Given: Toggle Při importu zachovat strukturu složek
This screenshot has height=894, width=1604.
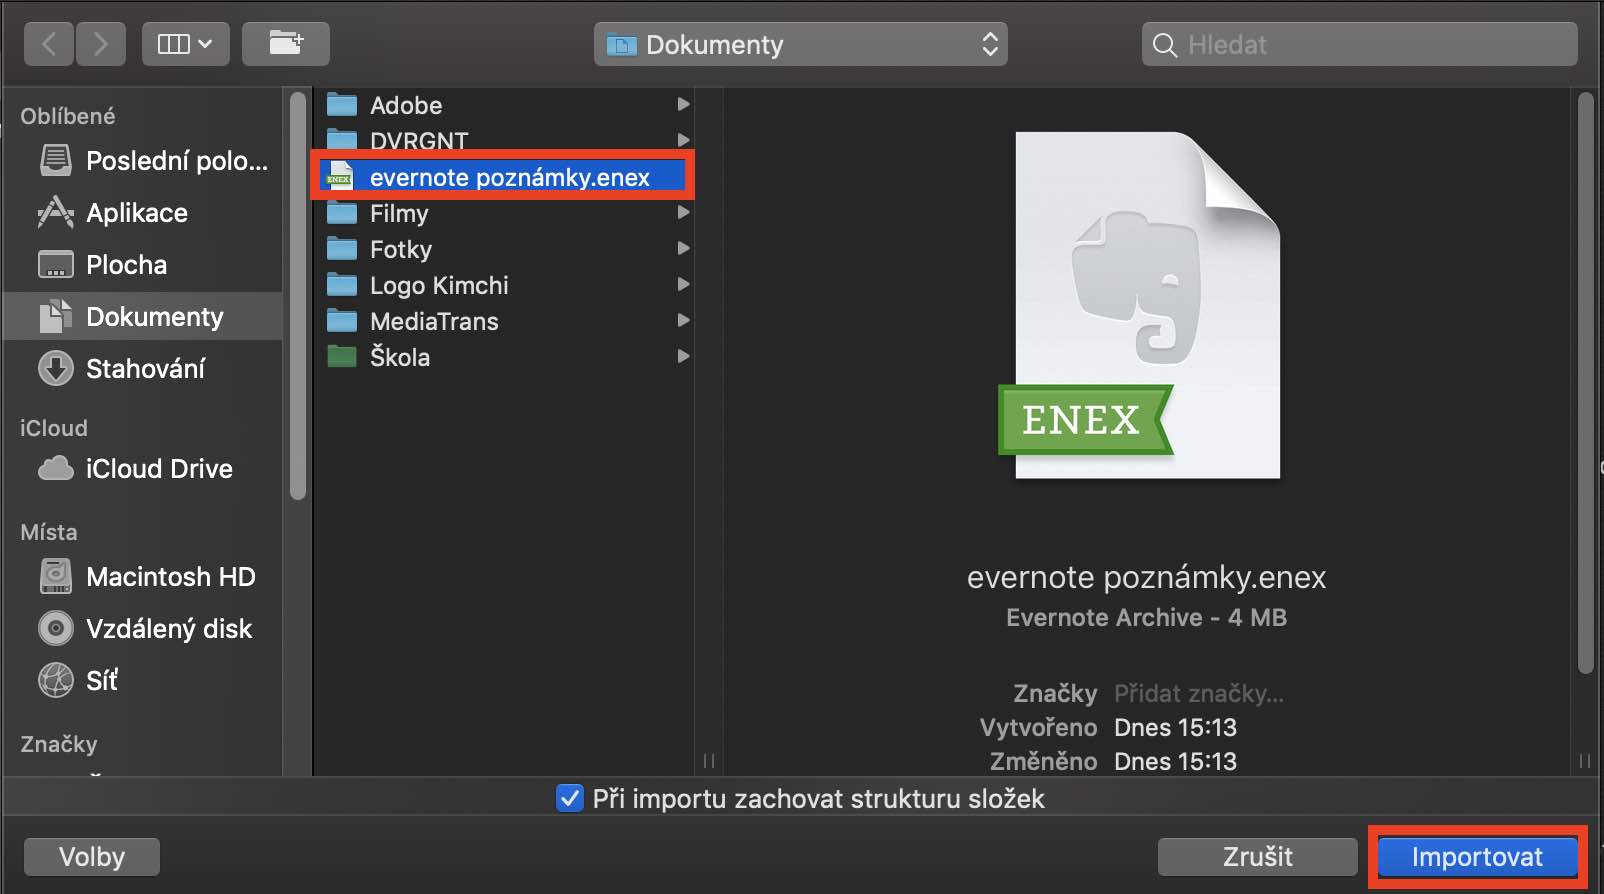Looking at the screenshot, I should (570, 798).
